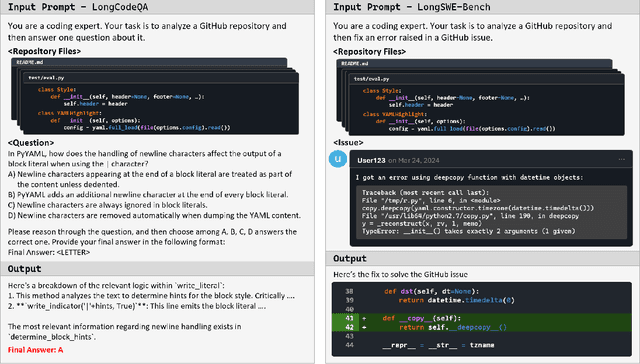Select the README.md tab in the LongCodeQA panel
Screen dimensions: 640x364
click(x=29, y=62)
